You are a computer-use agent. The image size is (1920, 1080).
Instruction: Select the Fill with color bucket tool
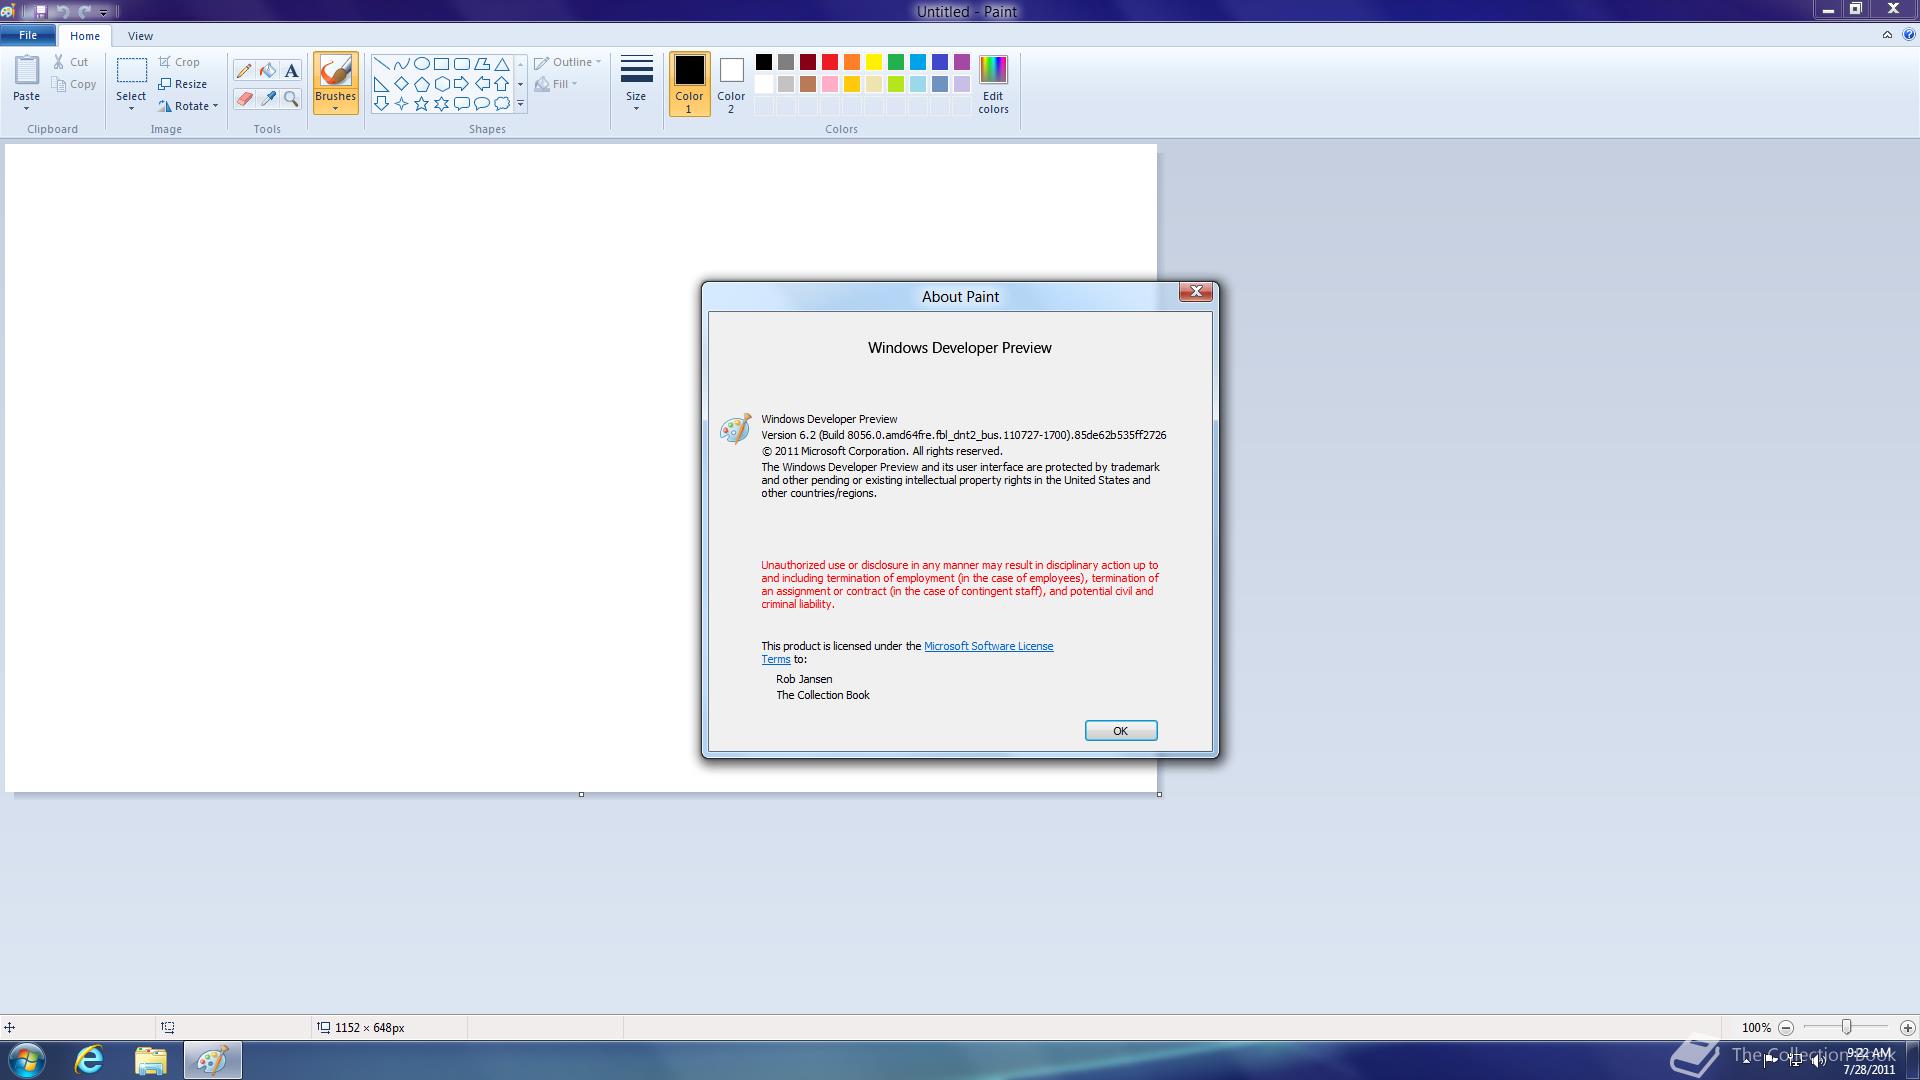(268, 71)
